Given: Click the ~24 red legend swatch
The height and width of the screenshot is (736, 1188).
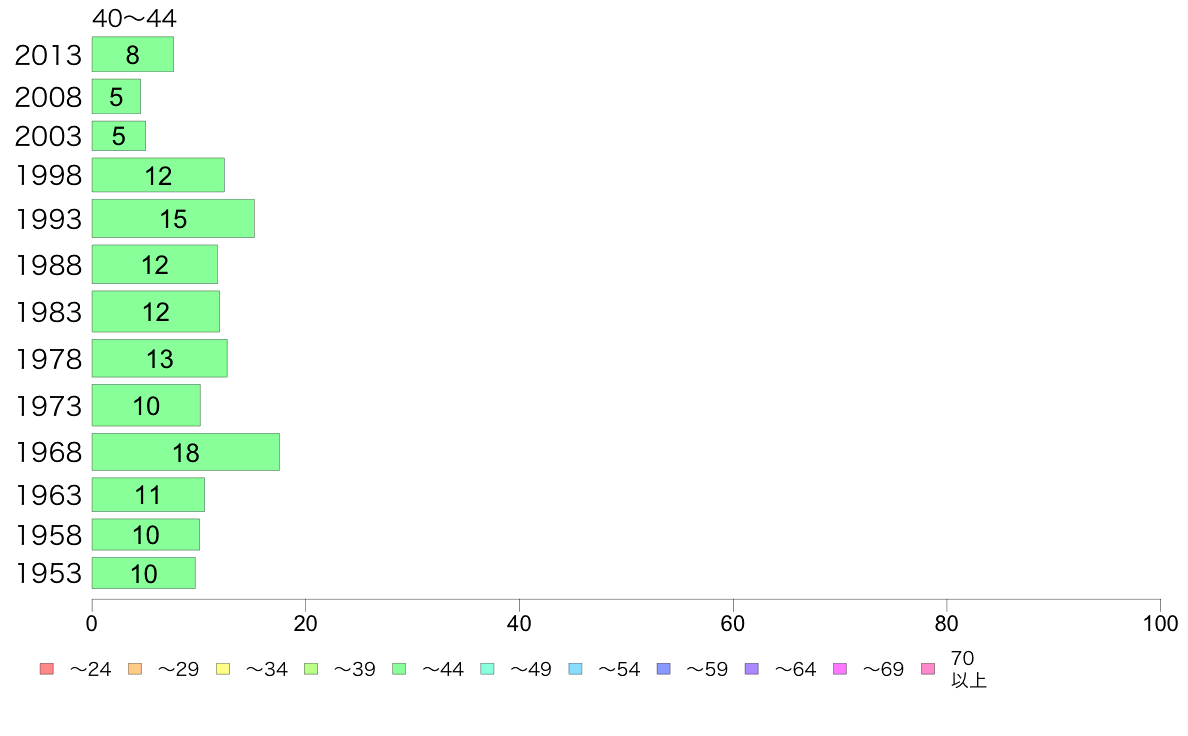Looking at the screenshot, I should coord(47,669).
